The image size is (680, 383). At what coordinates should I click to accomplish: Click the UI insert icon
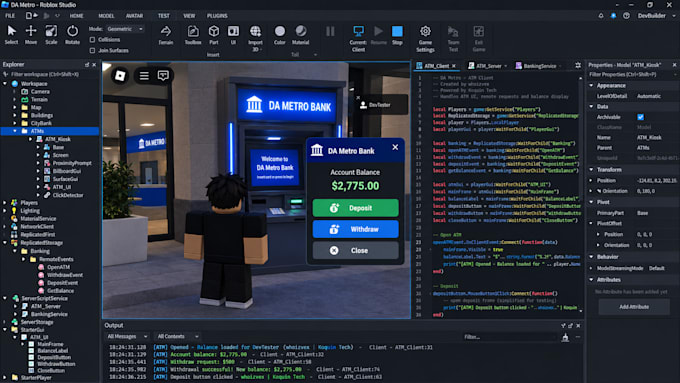(233, 34)
